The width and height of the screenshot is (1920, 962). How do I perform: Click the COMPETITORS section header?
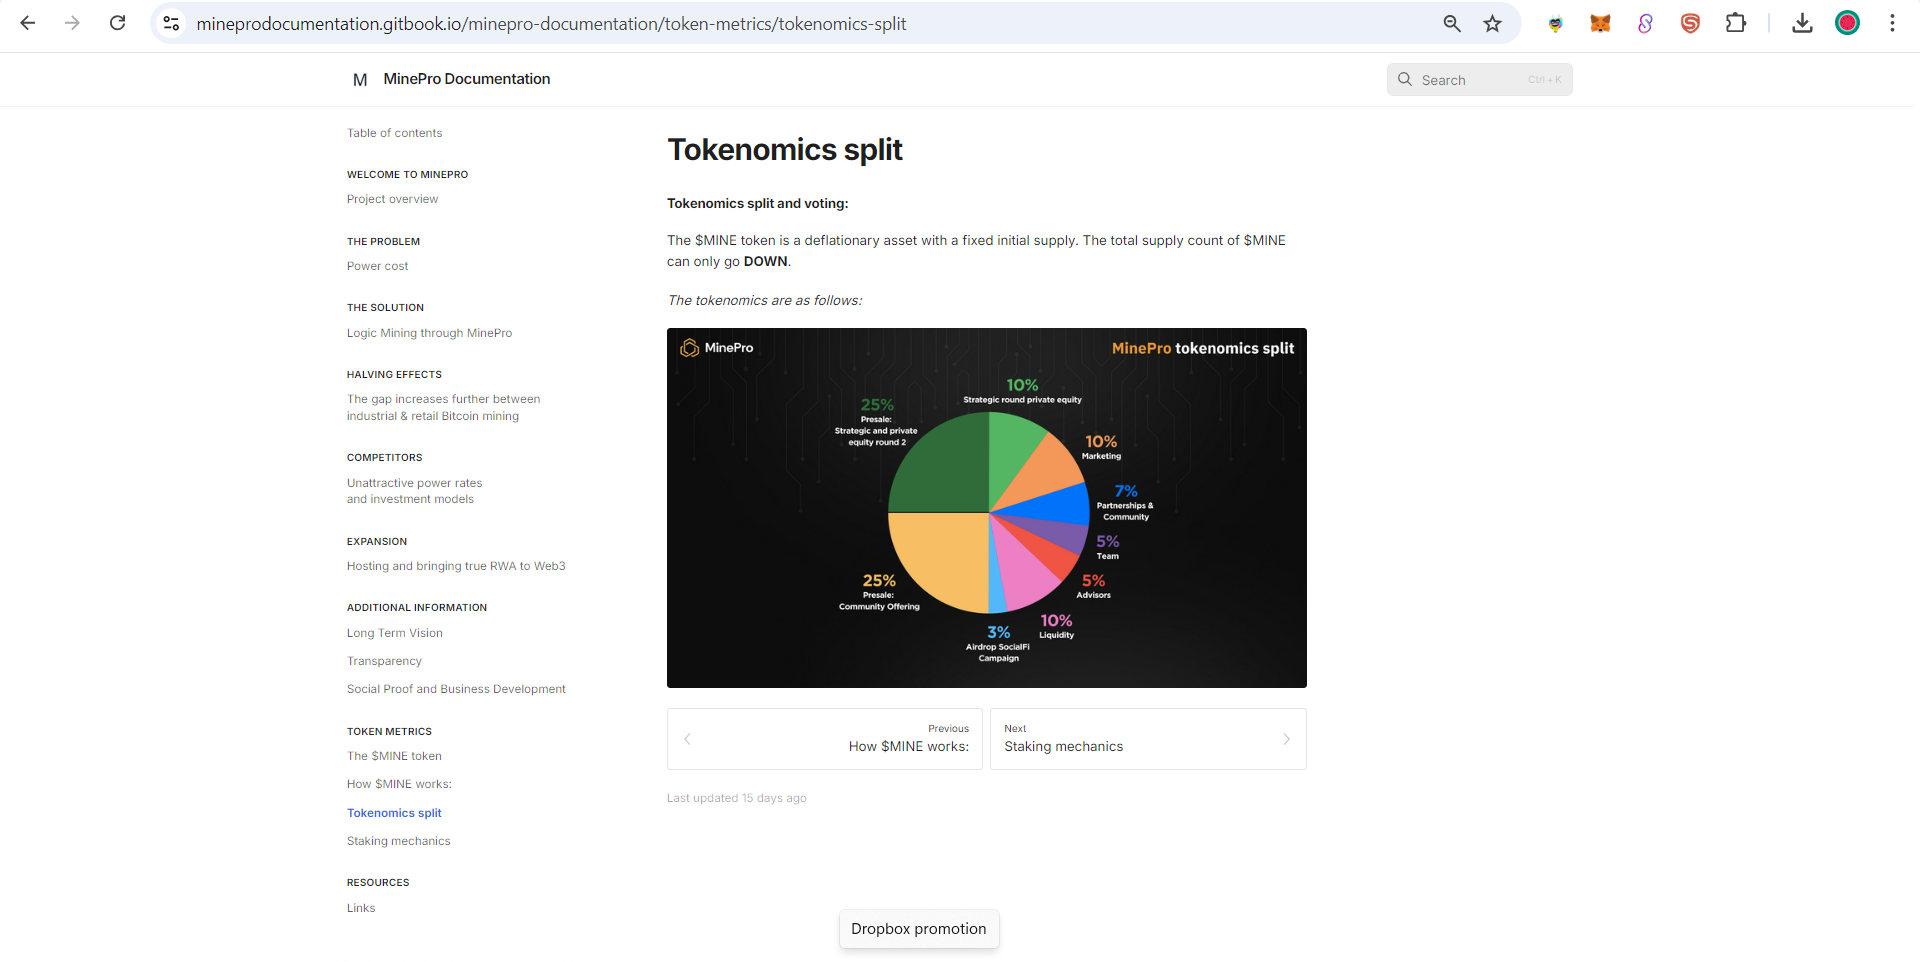(384, 458)
